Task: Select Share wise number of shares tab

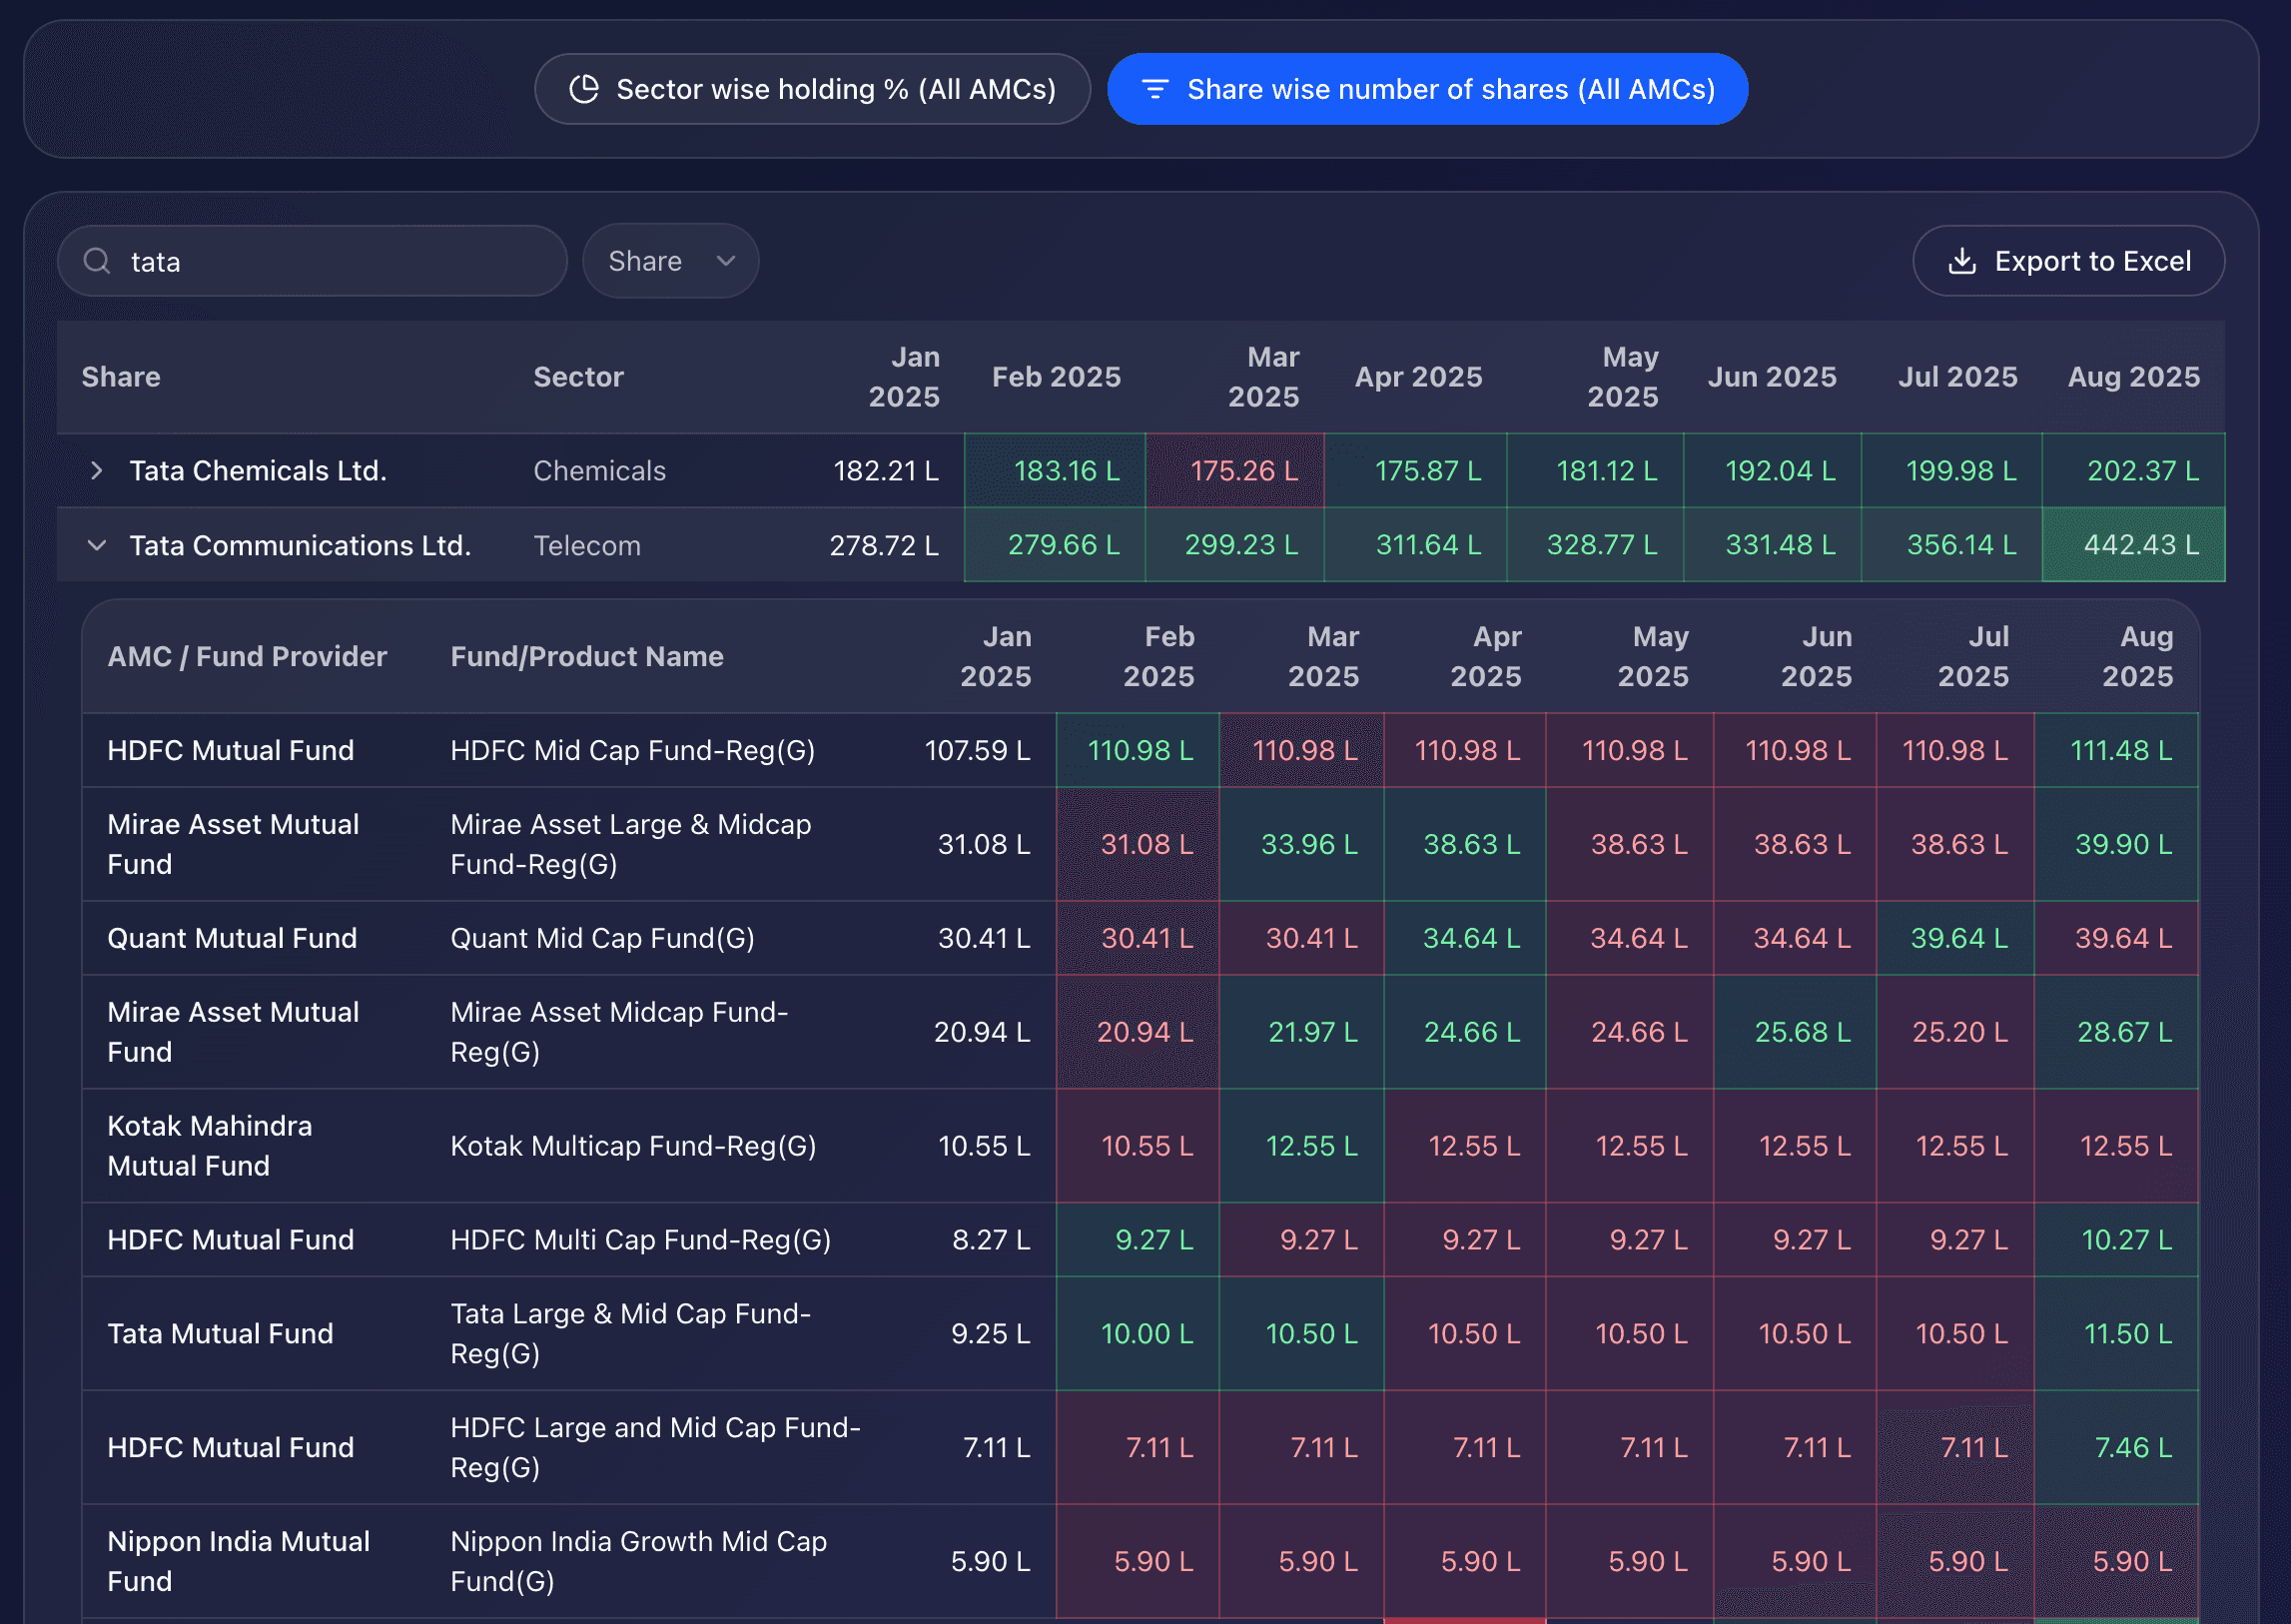Action: [x=1427, y=89]
